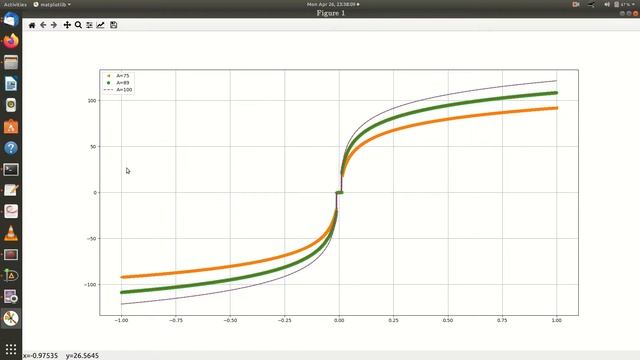This screenshot has height=360, width=640.
Task: Reset the plot to its original view (Home)
Action: [32, 25]
